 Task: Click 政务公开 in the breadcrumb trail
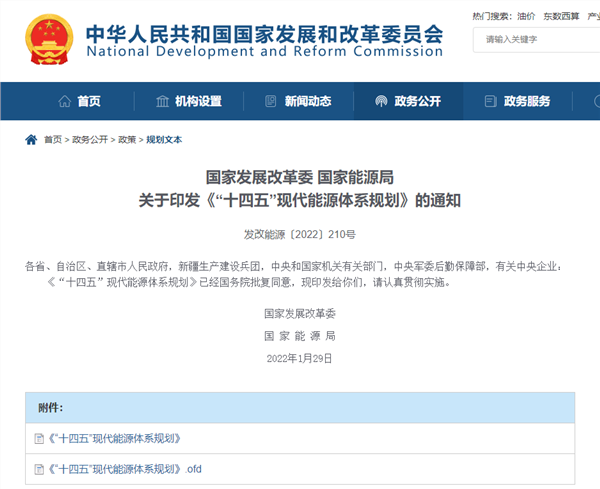tap(89, 140)
